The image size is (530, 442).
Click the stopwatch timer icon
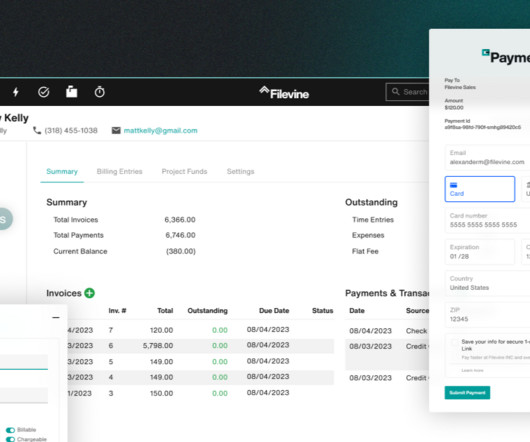pyautogui.click(x=99, y=92)
